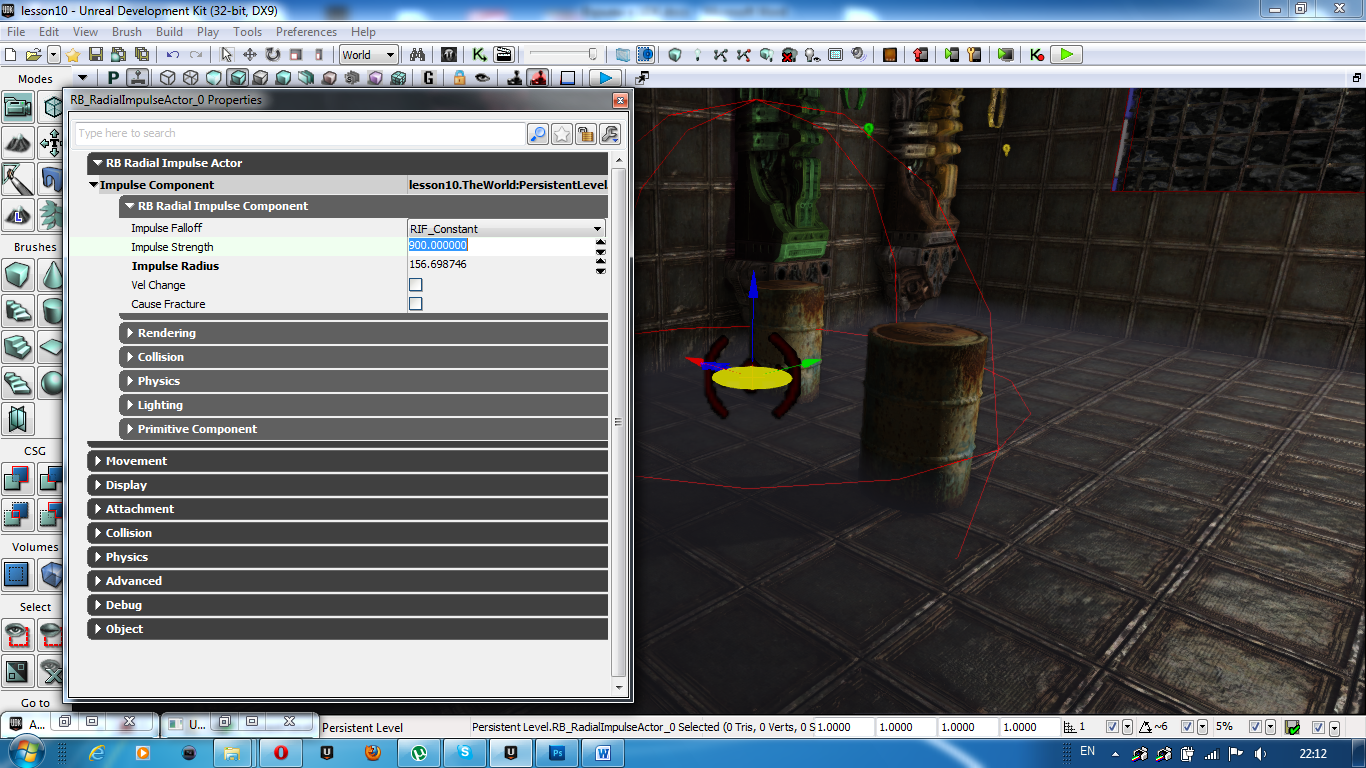Open the Build menu

click(169, 32)
